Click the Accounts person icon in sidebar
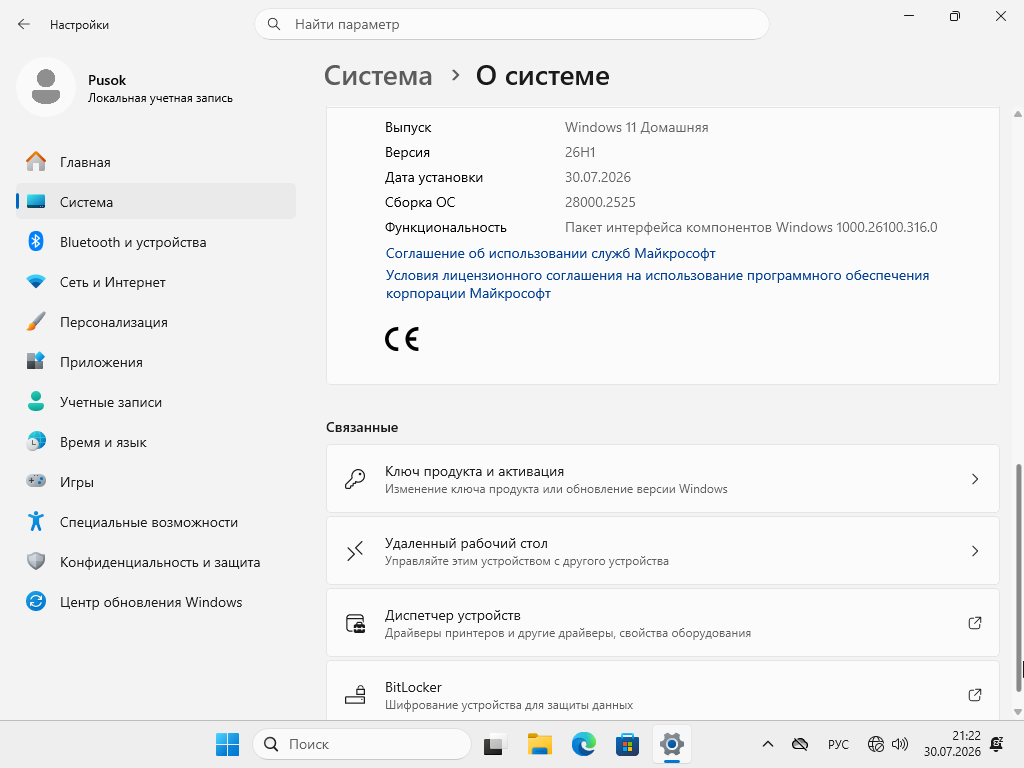Image resolution: width=1024 pixels, height=768 pixels. (36, 401)
